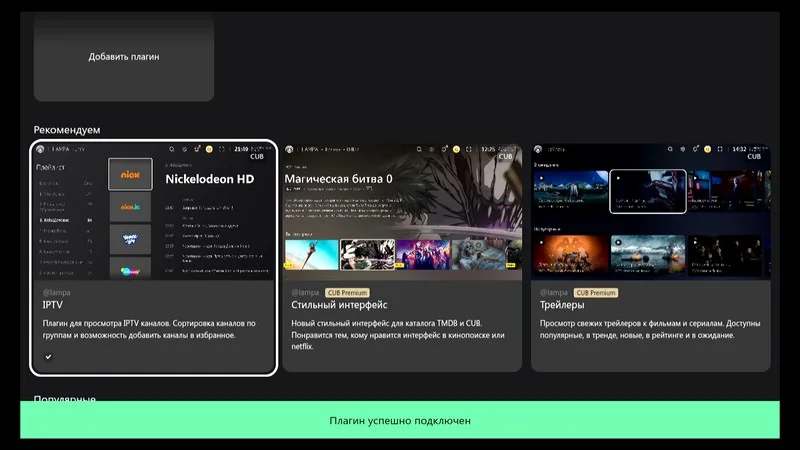
Task: Click the description "Плагин для просмотра IPTV каналов"
Action: point(149,329)
